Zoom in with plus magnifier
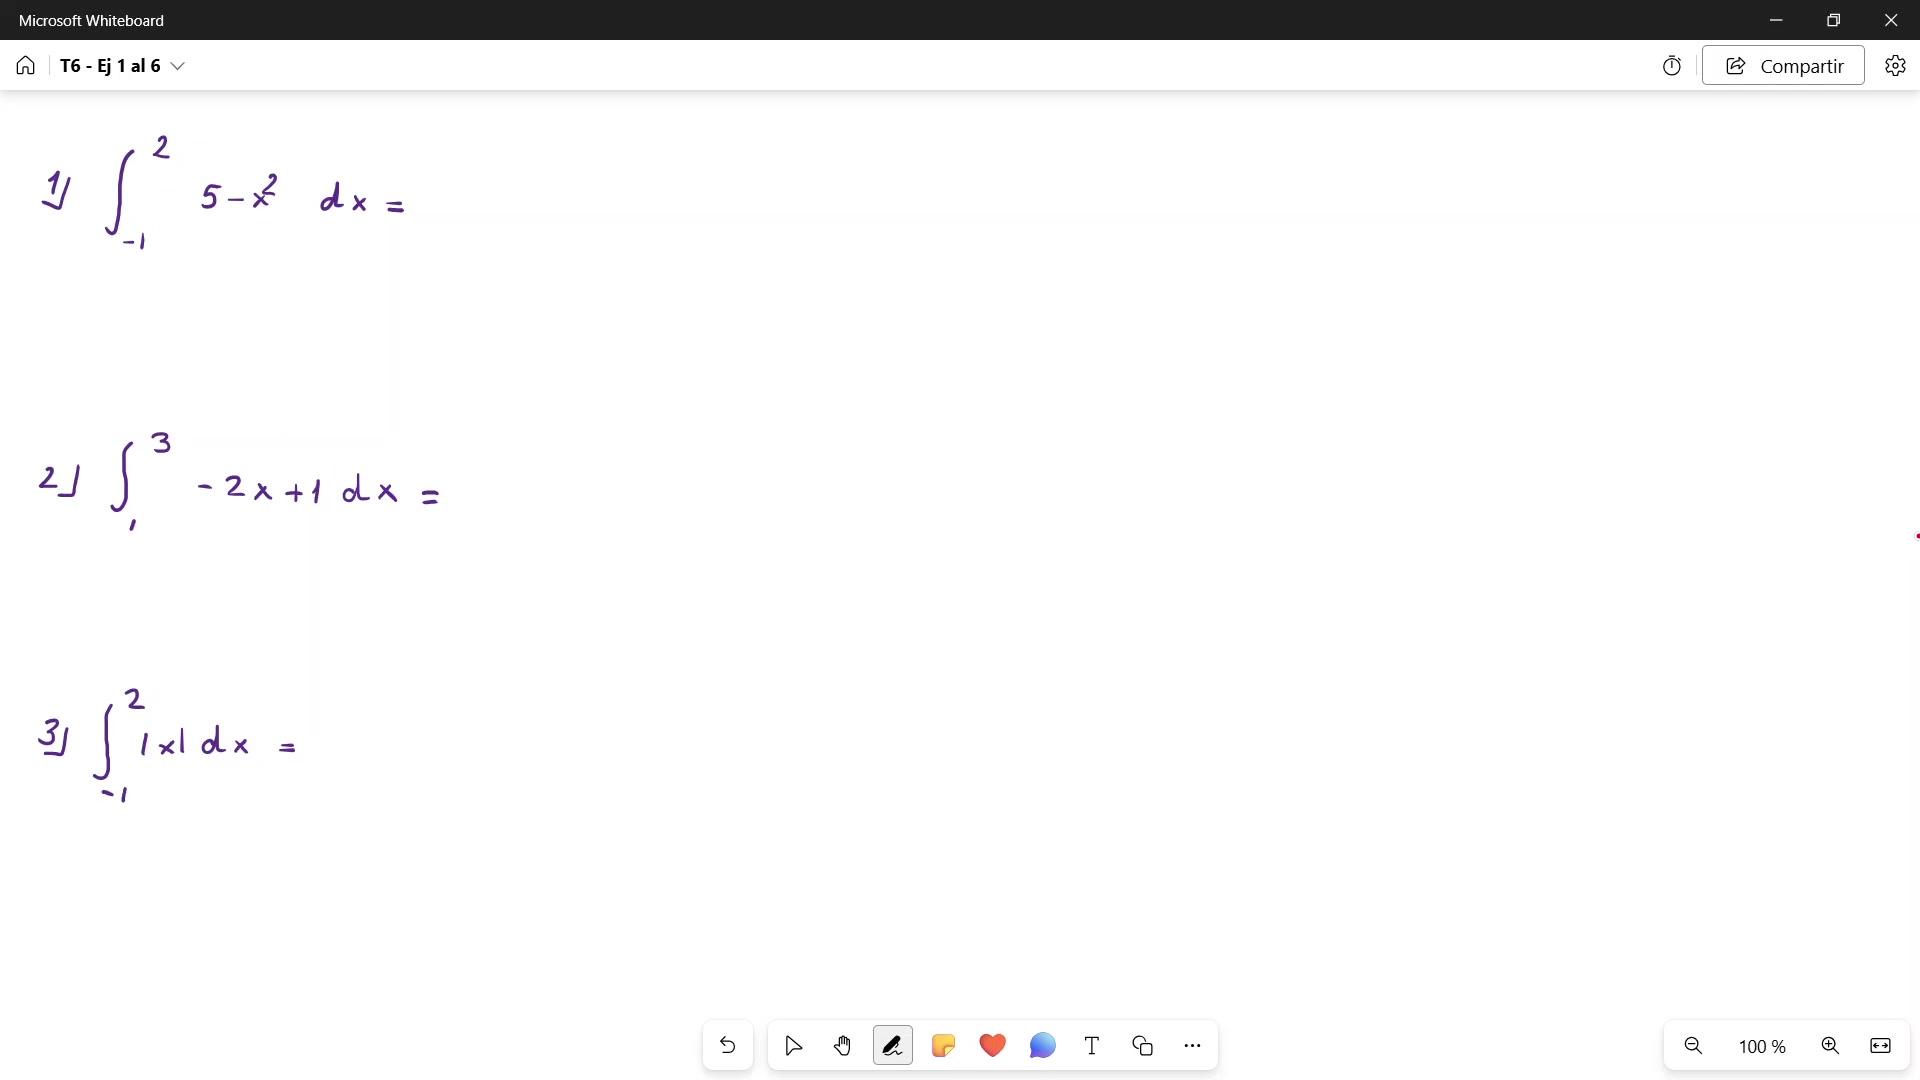This screenshot has height=1080, width=1920. [1830, 1046]
